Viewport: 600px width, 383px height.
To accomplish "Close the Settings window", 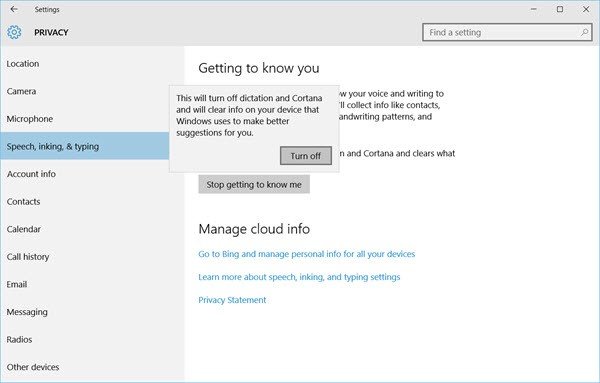I will coord(586,9).
